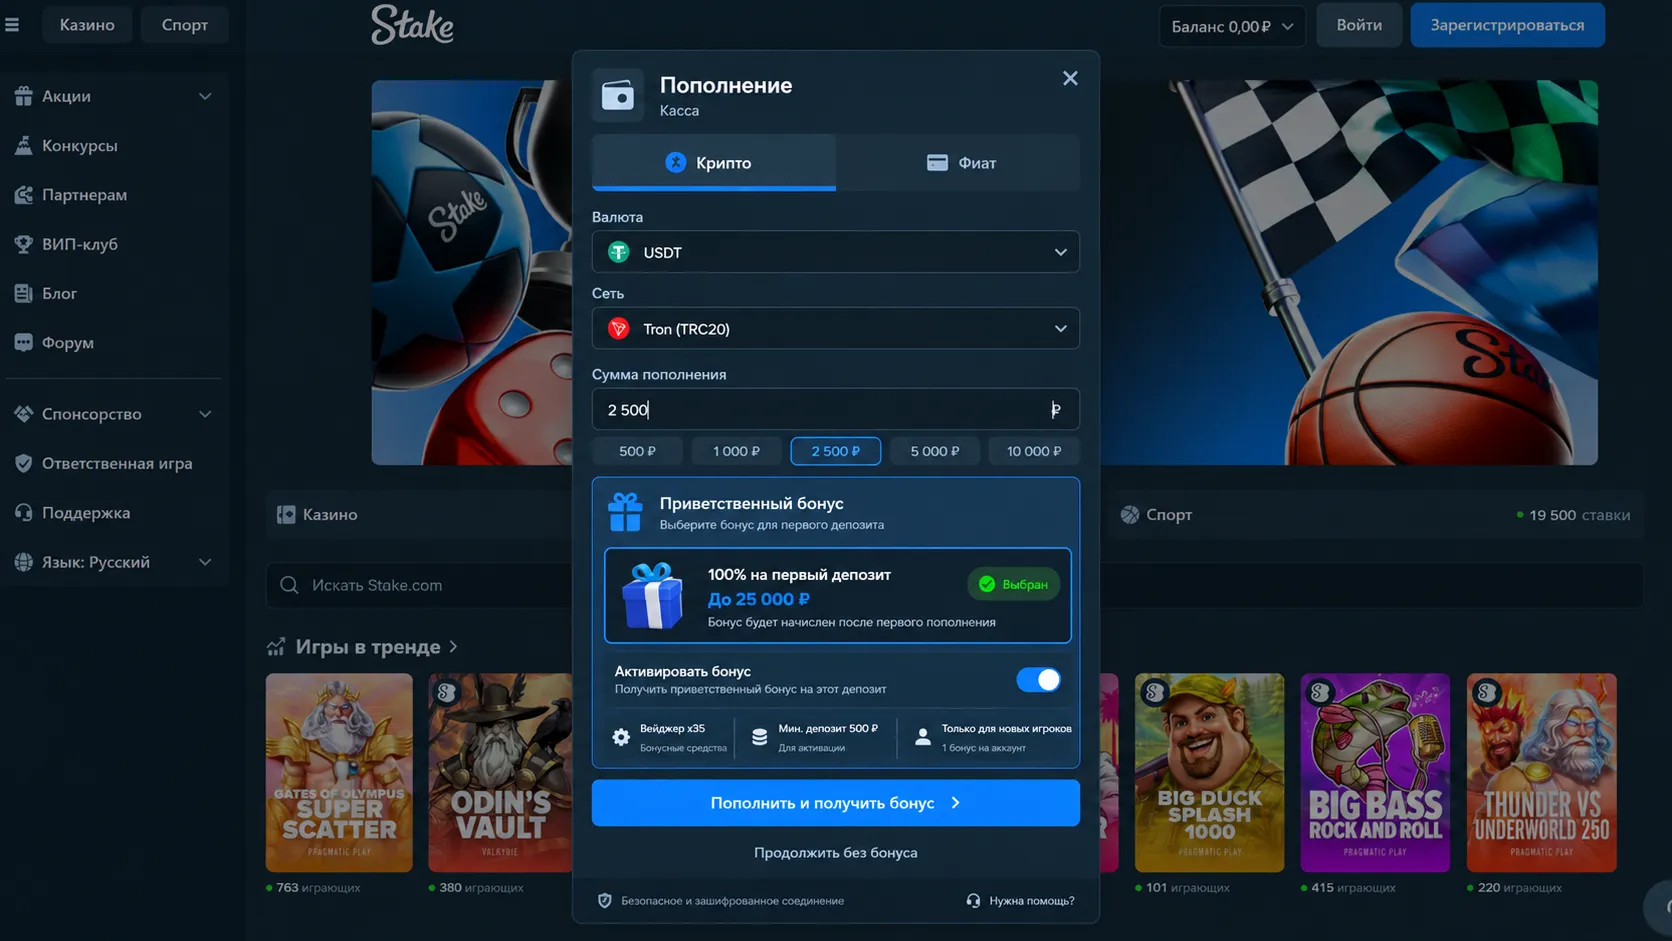The image size is (1672, 941).
Task: Click the Stake logo
Action: (x=412, y=25)
